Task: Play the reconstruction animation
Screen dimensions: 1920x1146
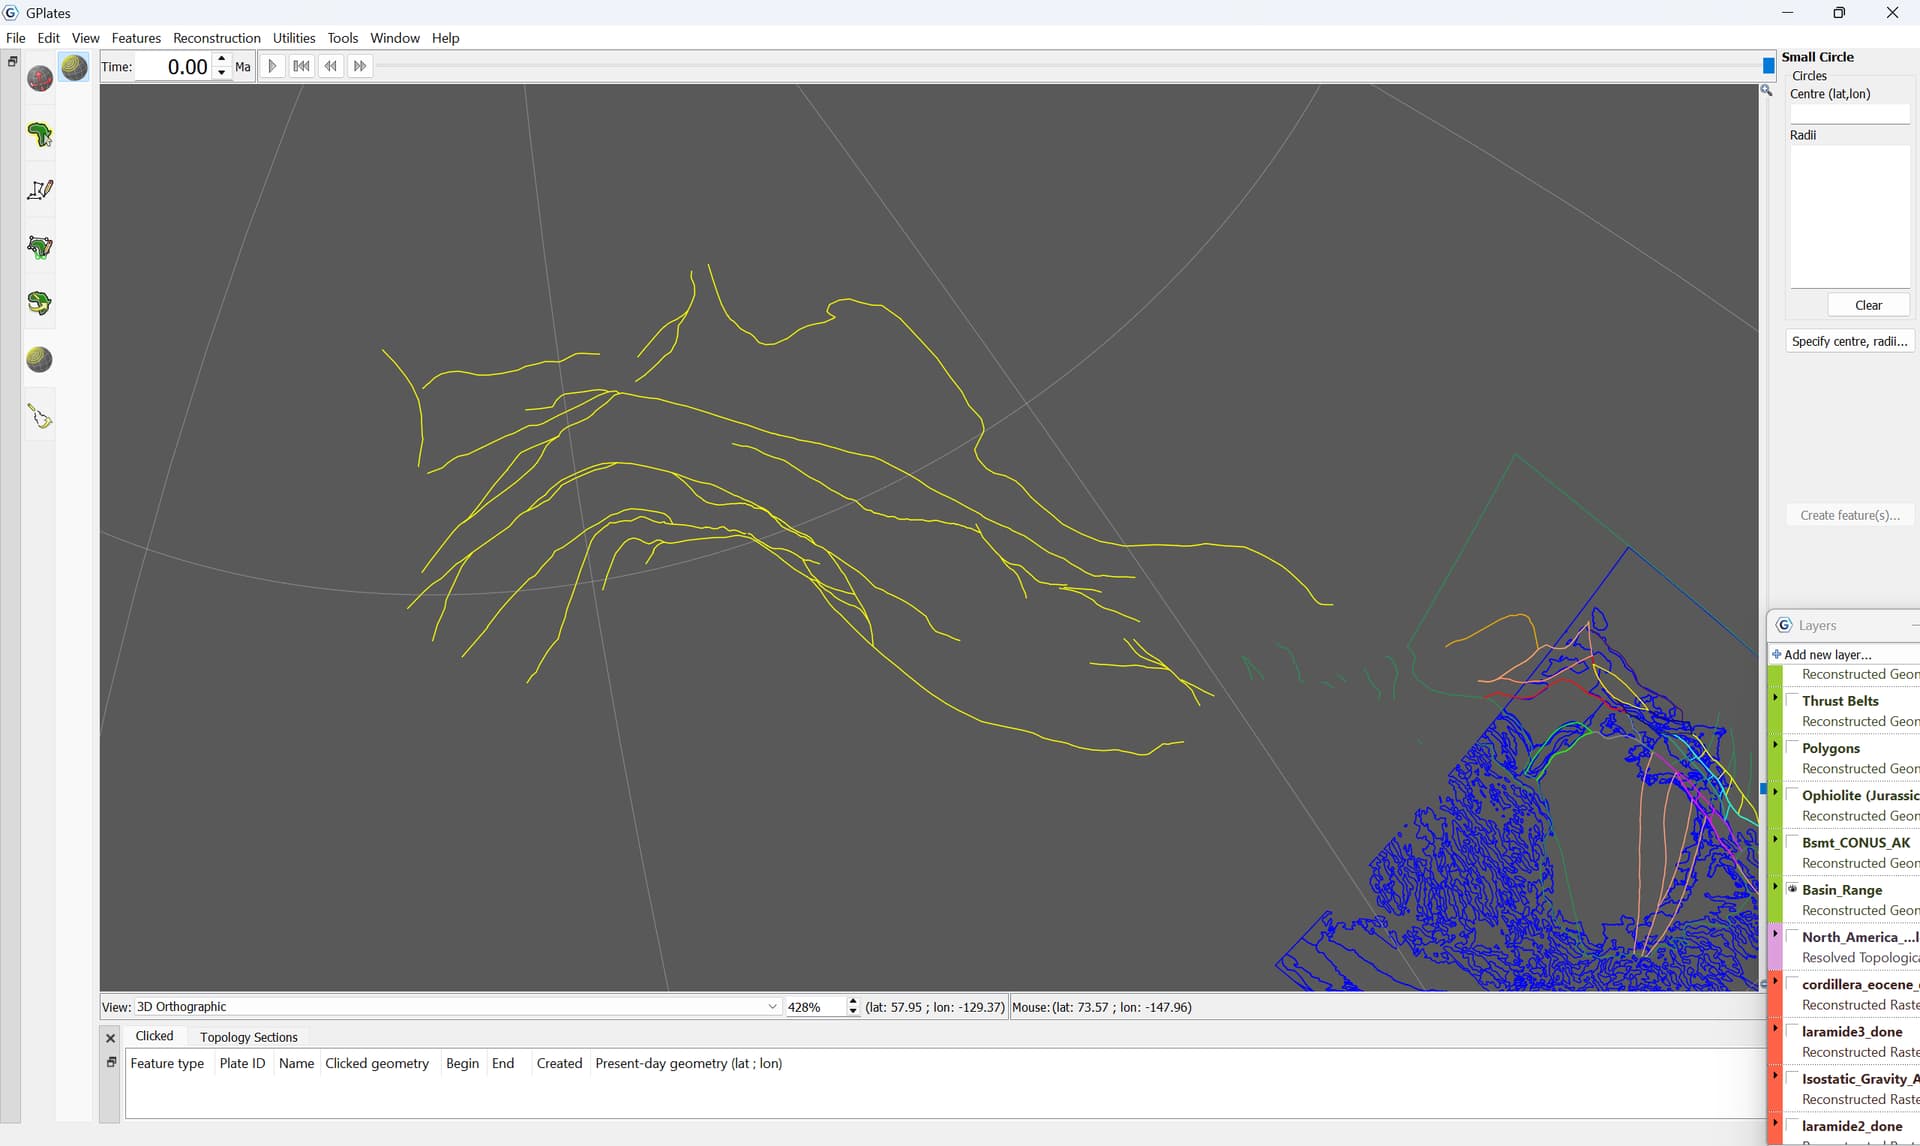Action: click(272, 66)
